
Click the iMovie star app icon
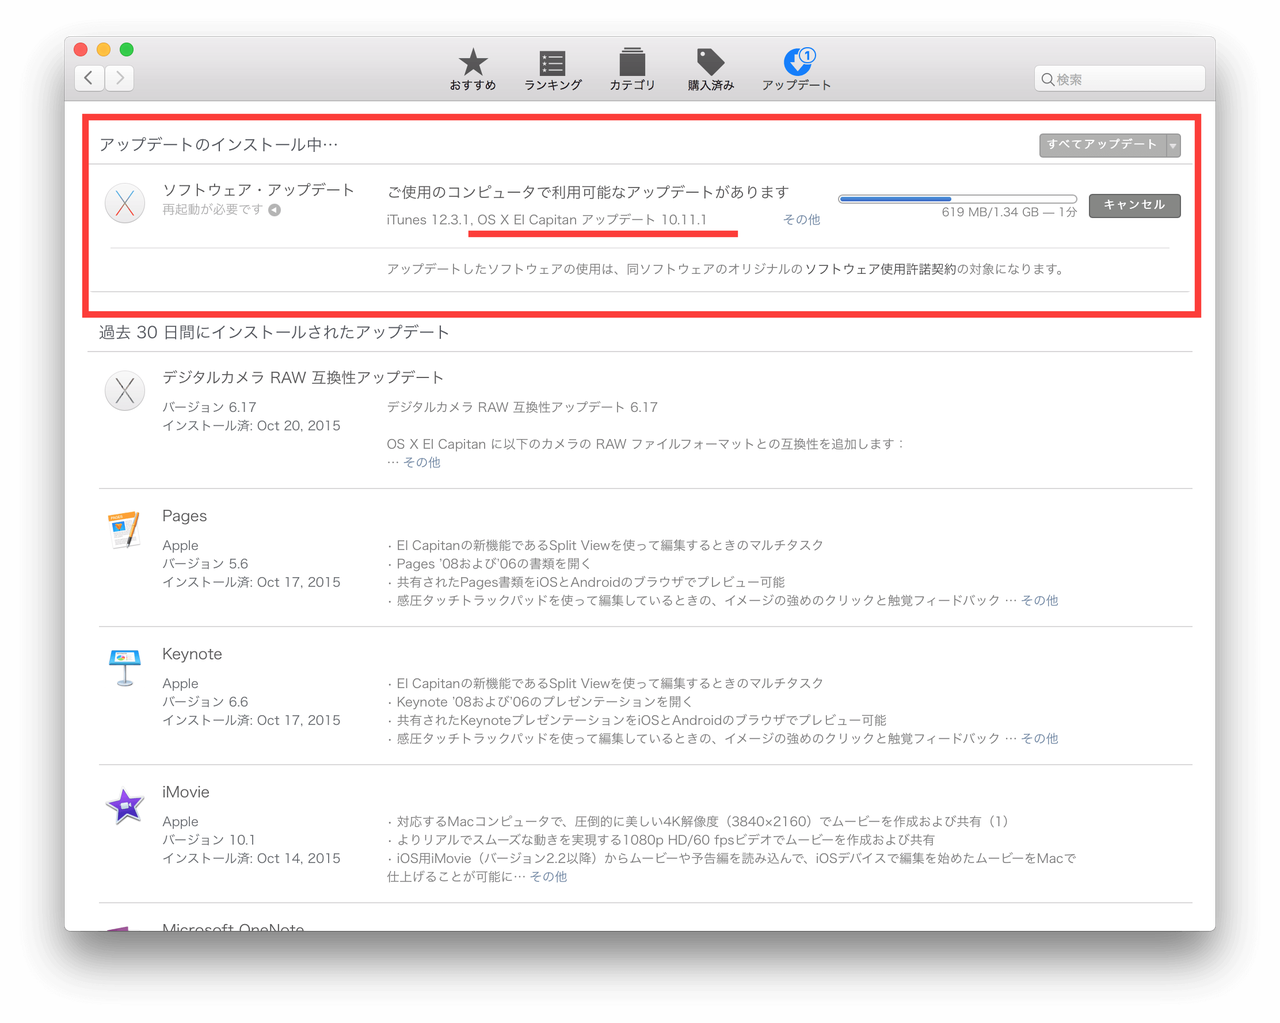click(x=125, y=805)
